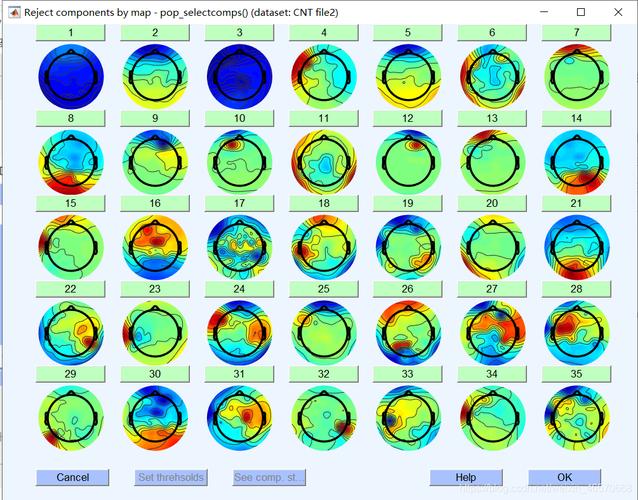
Task: Click the component 31 scalp map
Action: (x=239, y=418)
